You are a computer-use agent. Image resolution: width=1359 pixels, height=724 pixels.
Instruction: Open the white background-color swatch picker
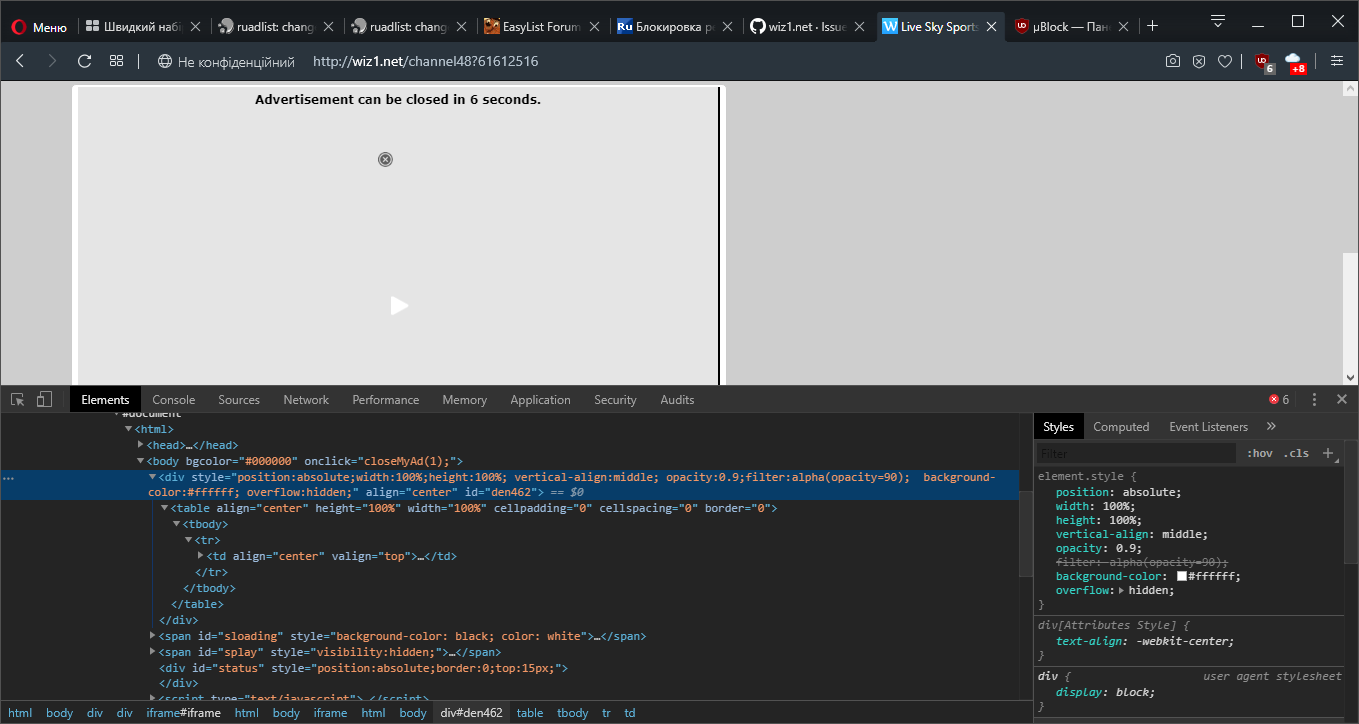[1182, 576]
